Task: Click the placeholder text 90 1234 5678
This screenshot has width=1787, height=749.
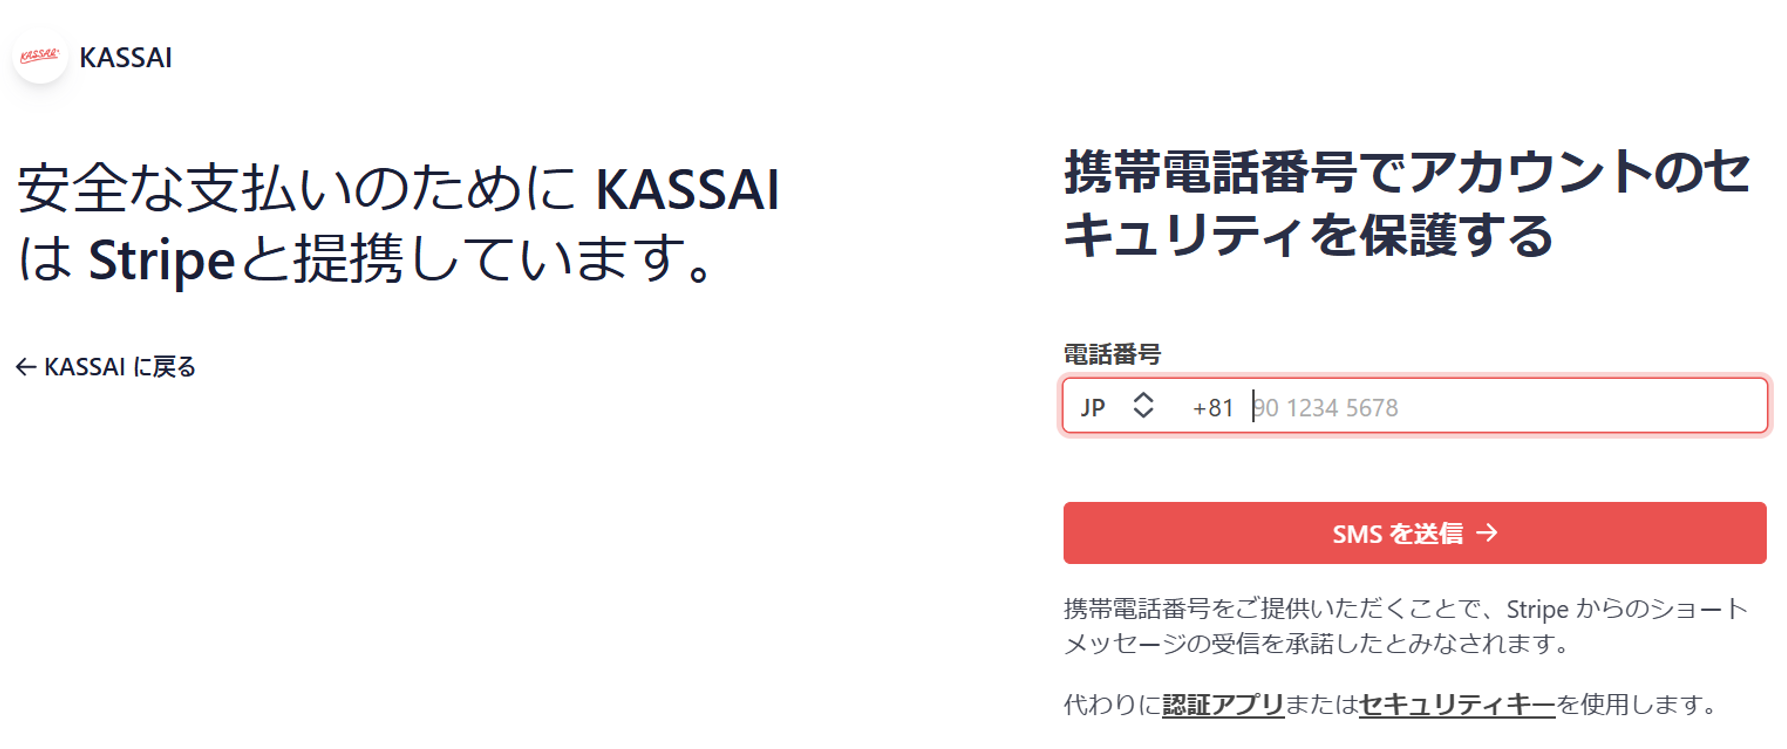Action: (1325, 406)
